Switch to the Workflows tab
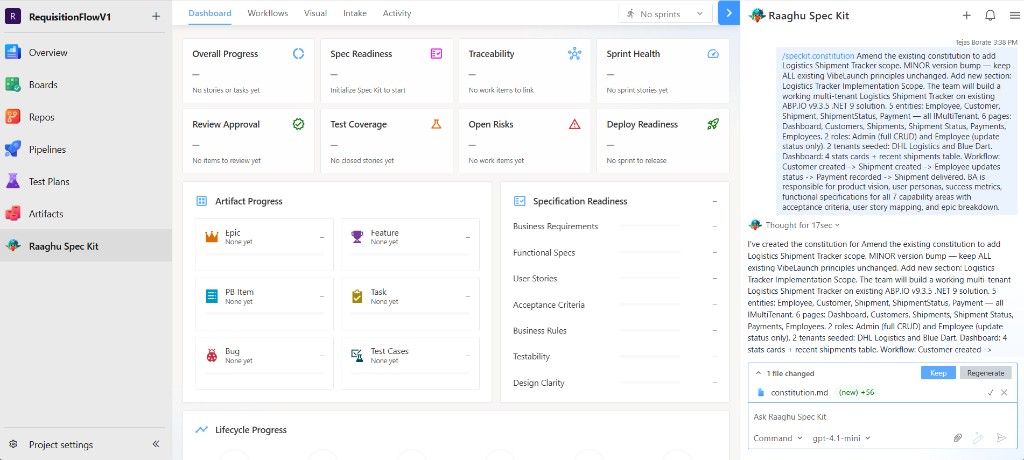 [268, 13]
